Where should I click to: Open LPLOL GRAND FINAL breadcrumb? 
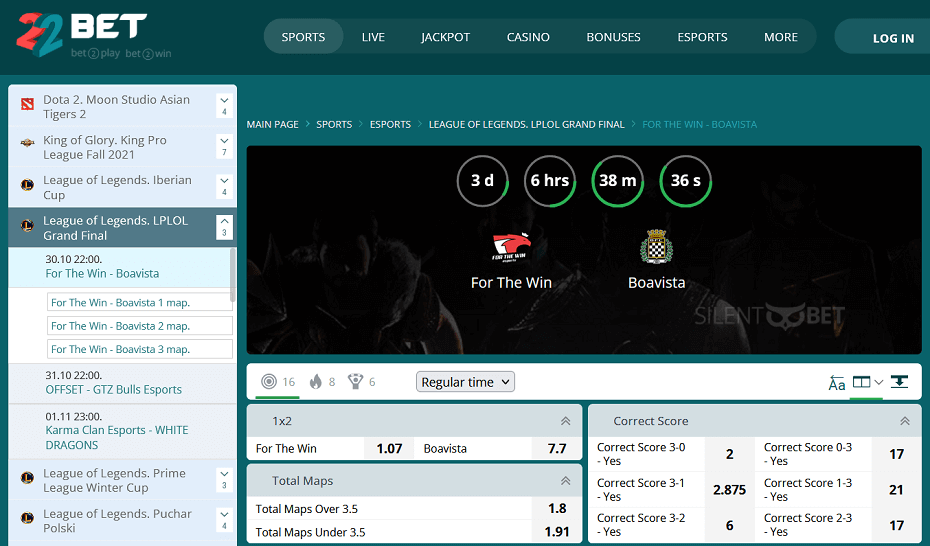tap(527, 124)
